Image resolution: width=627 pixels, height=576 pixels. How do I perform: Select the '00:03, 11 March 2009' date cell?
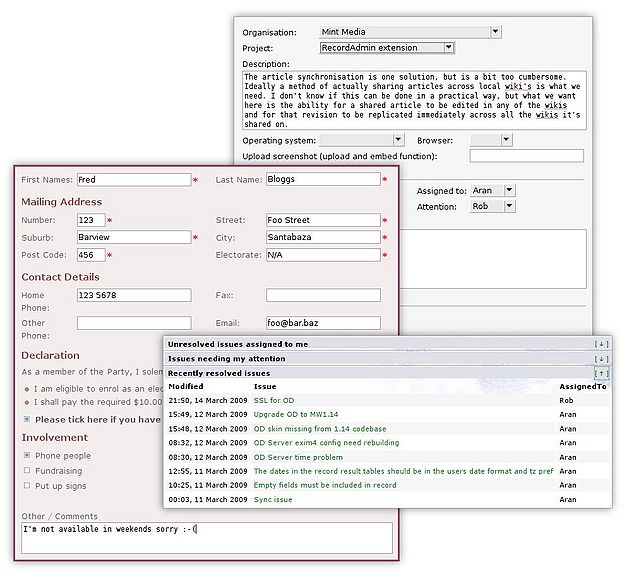click(208, 500)
